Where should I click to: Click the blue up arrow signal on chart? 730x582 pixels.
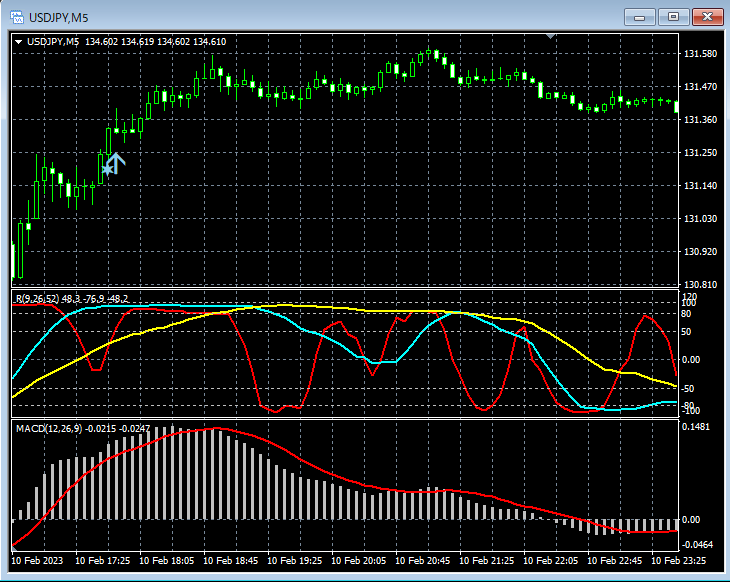116,163
